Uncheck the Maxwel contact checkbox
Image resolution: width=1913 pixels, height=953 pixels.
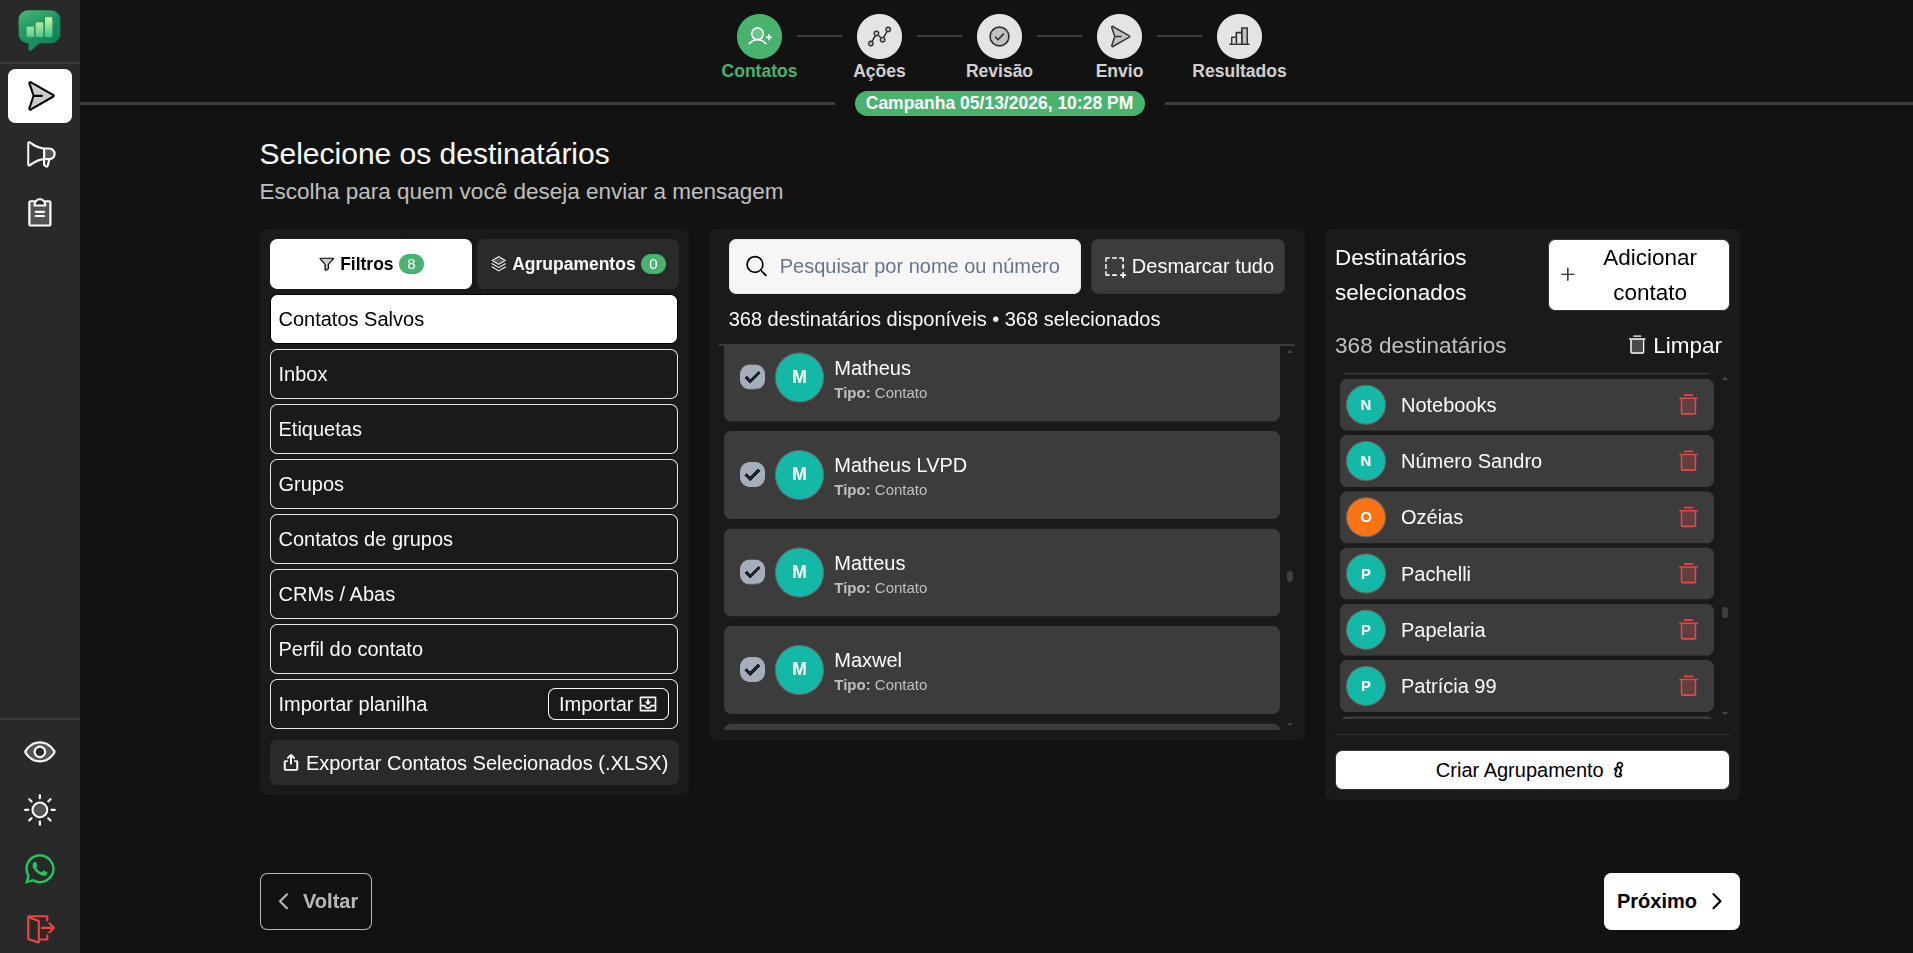[752, 669]
